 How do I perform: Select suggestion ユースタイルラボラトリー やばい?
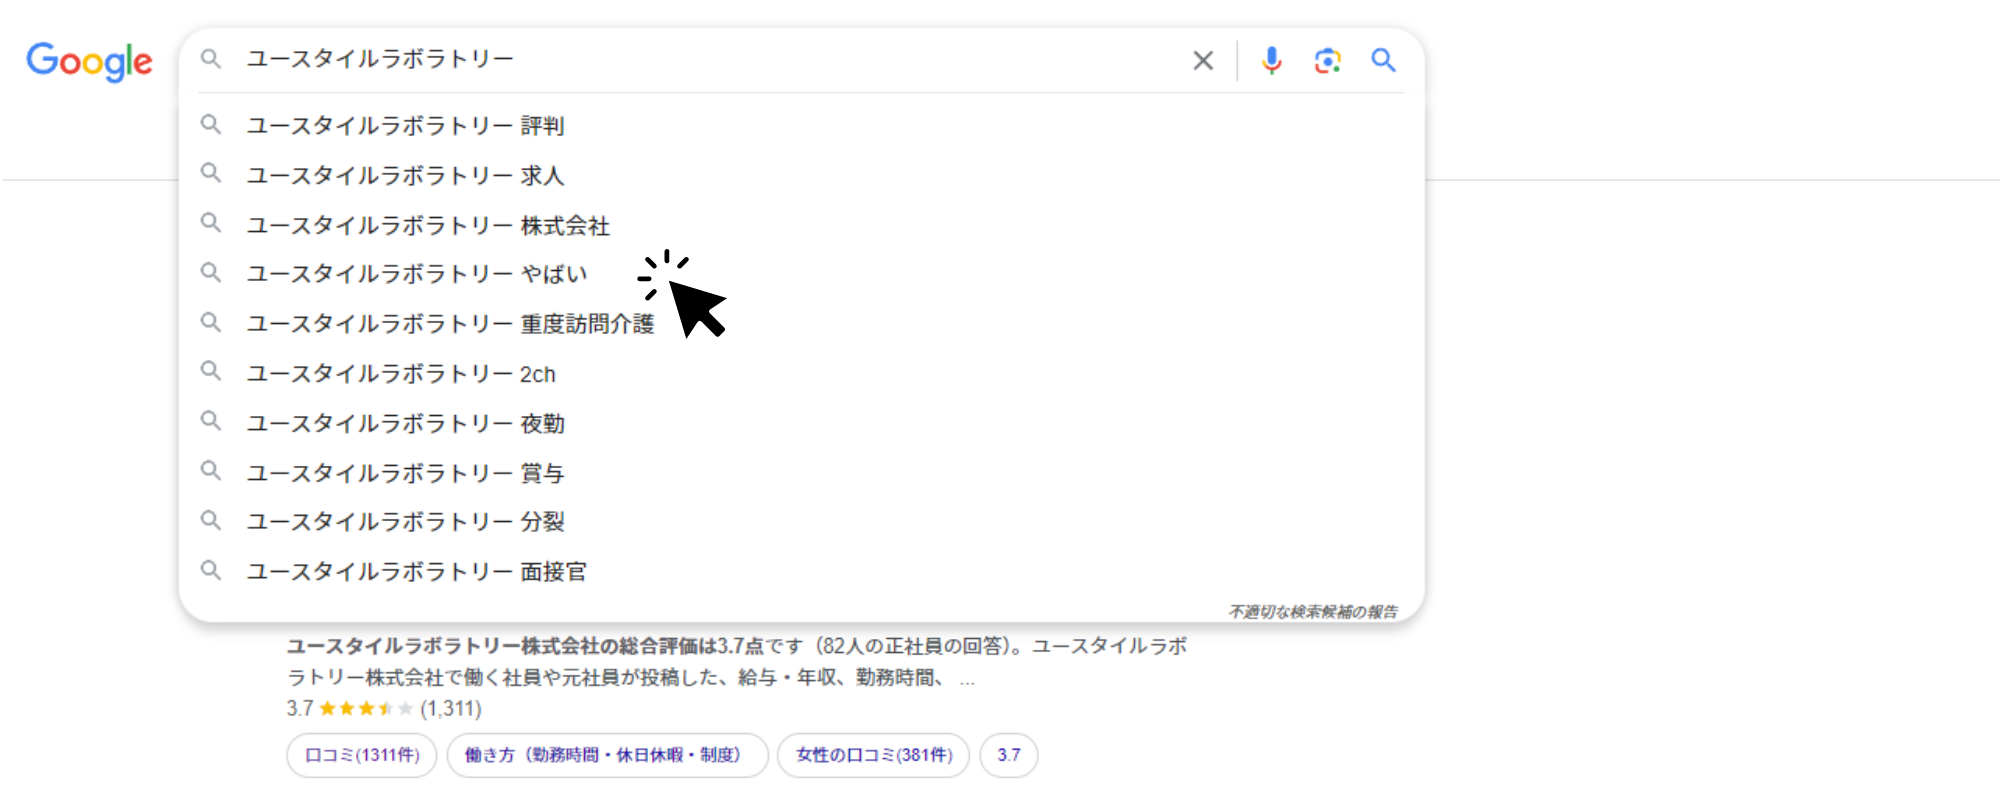point(801,274)
